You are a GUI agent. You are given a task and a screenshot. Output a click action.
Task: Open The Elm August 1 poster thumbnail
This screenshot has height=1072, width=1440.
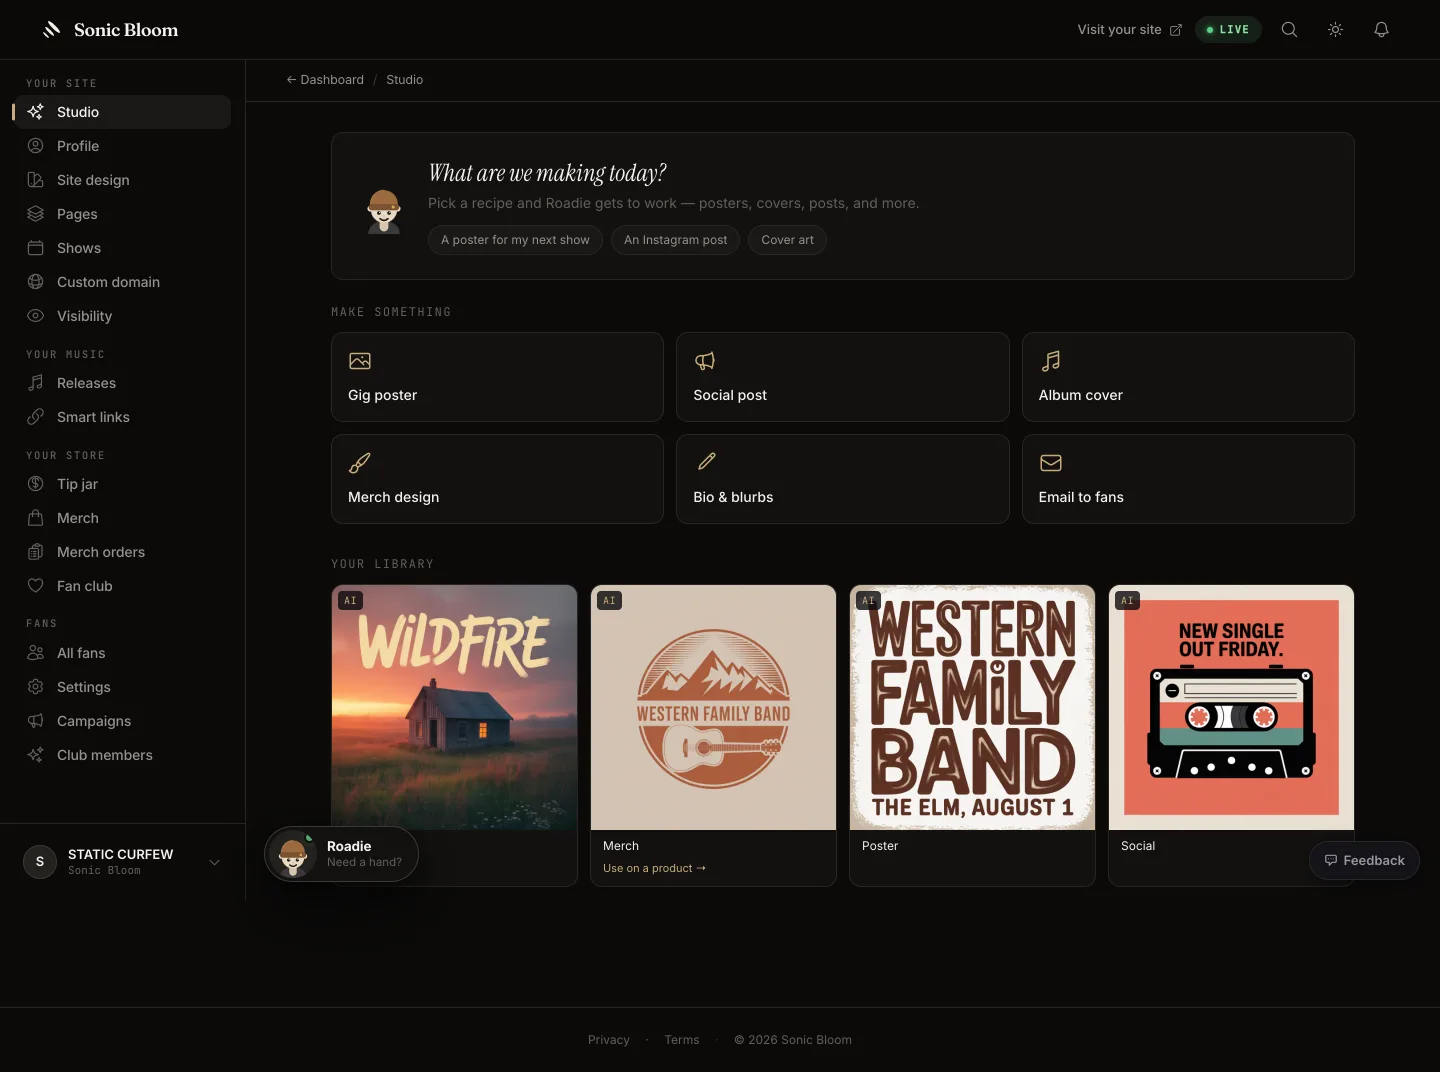tap(972, 708)
